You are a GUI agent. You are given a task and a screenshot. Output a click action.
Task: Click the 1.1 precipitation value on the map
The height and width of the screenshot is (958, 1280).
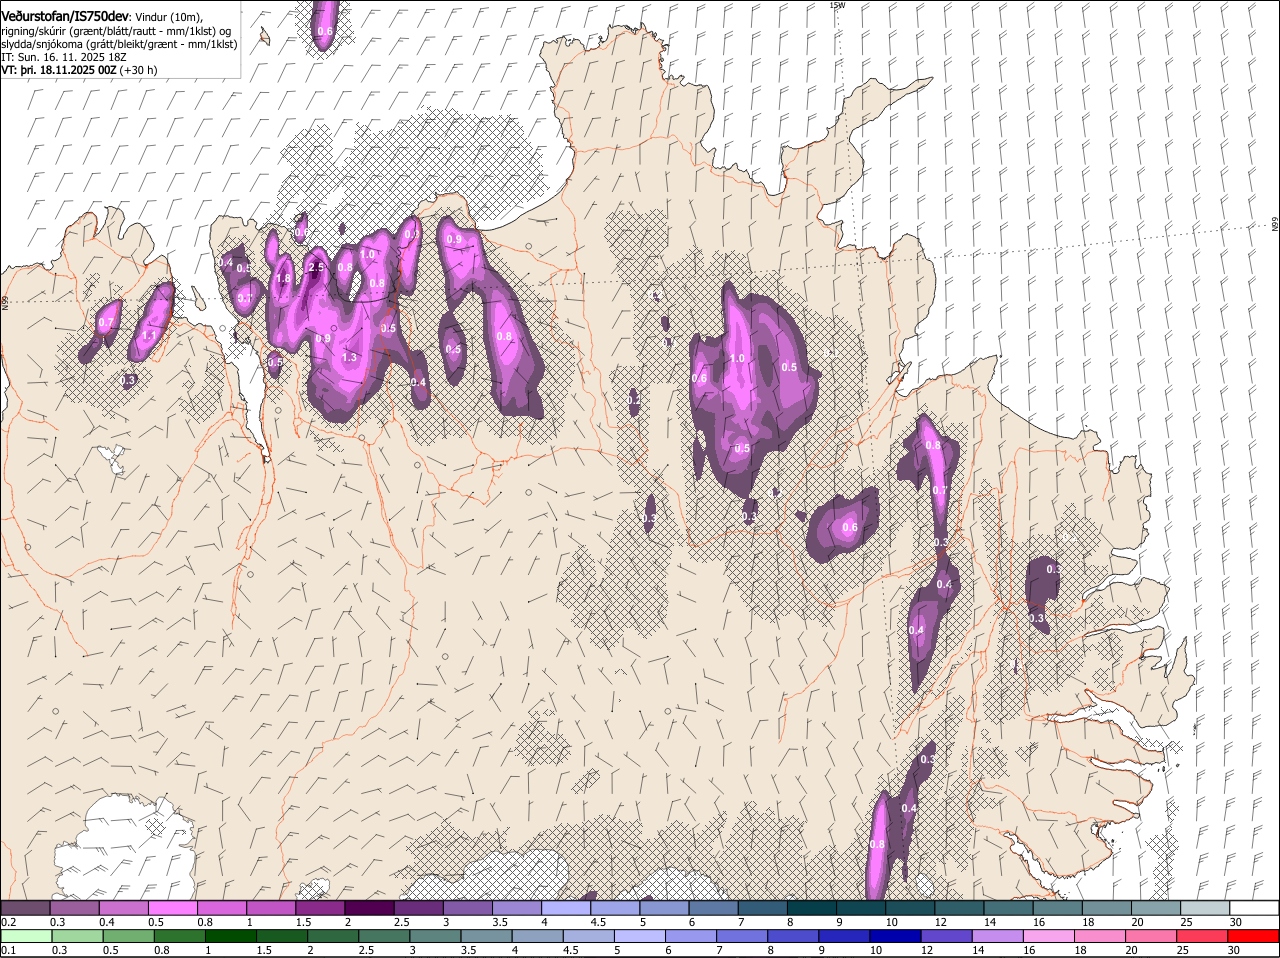(150, 336)
